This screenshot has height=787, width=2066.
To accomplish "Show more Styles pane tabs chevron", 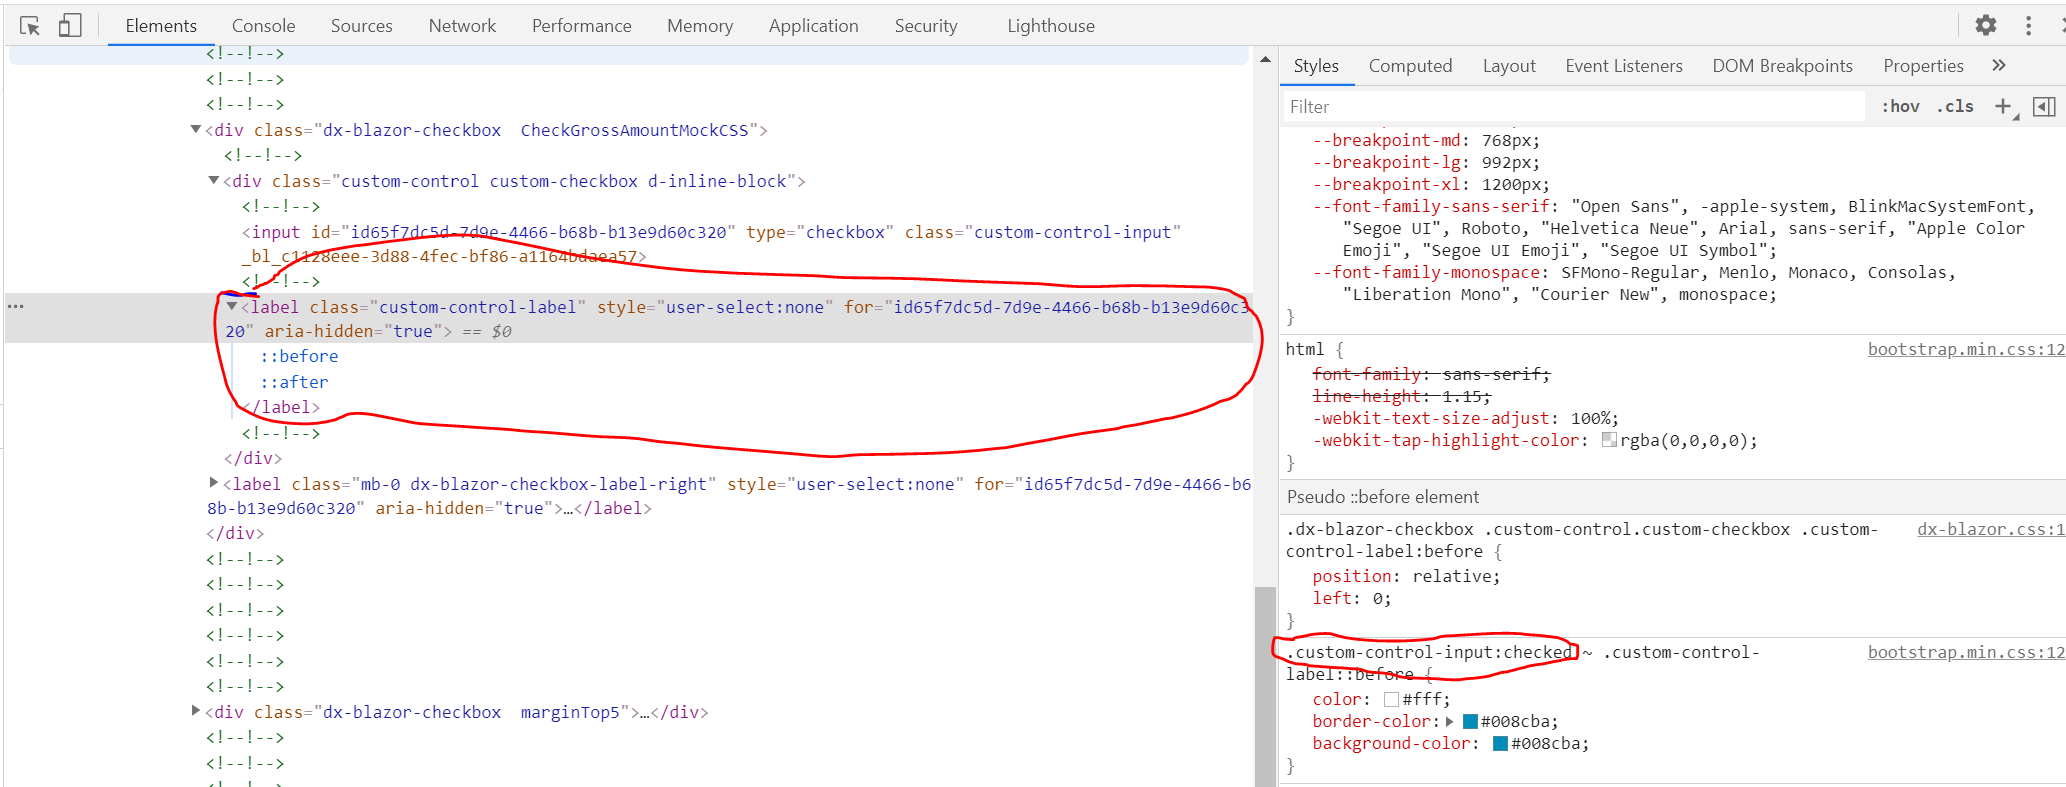I will coord(1998,66).
